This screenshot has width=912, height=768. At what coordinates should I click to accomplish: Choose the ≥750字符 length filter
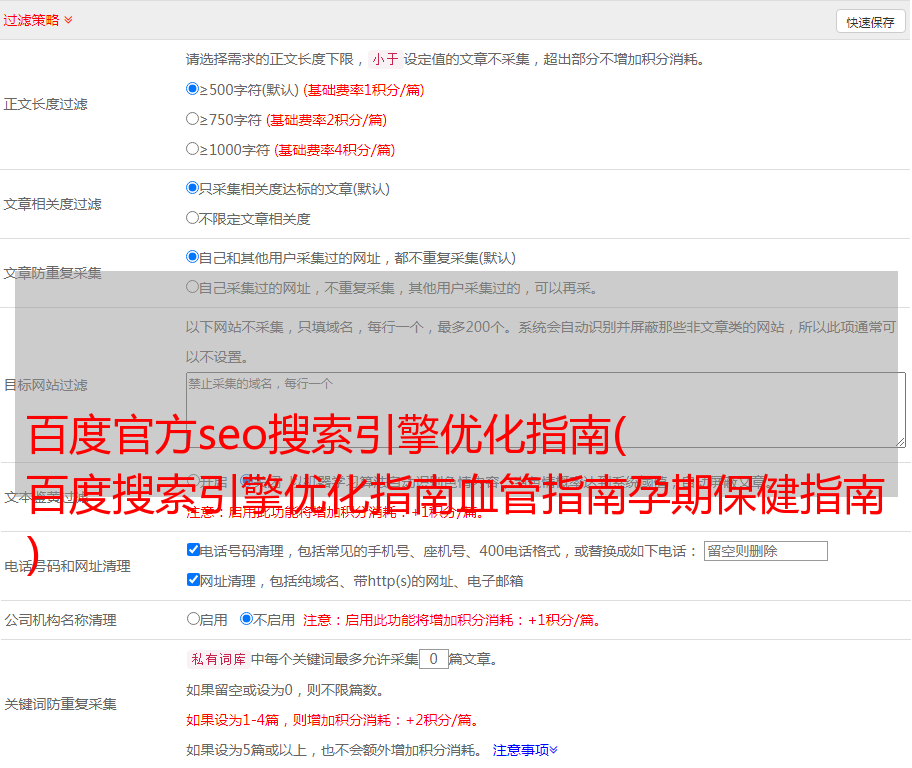coord(192,119)
